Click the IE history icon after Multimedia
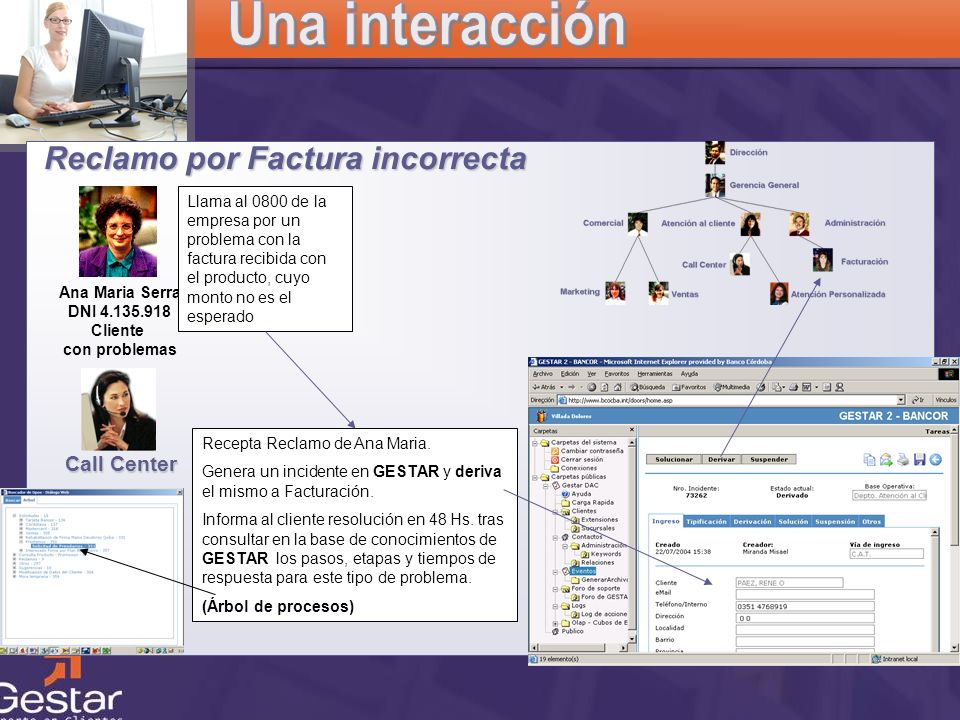 pos(761,387)
